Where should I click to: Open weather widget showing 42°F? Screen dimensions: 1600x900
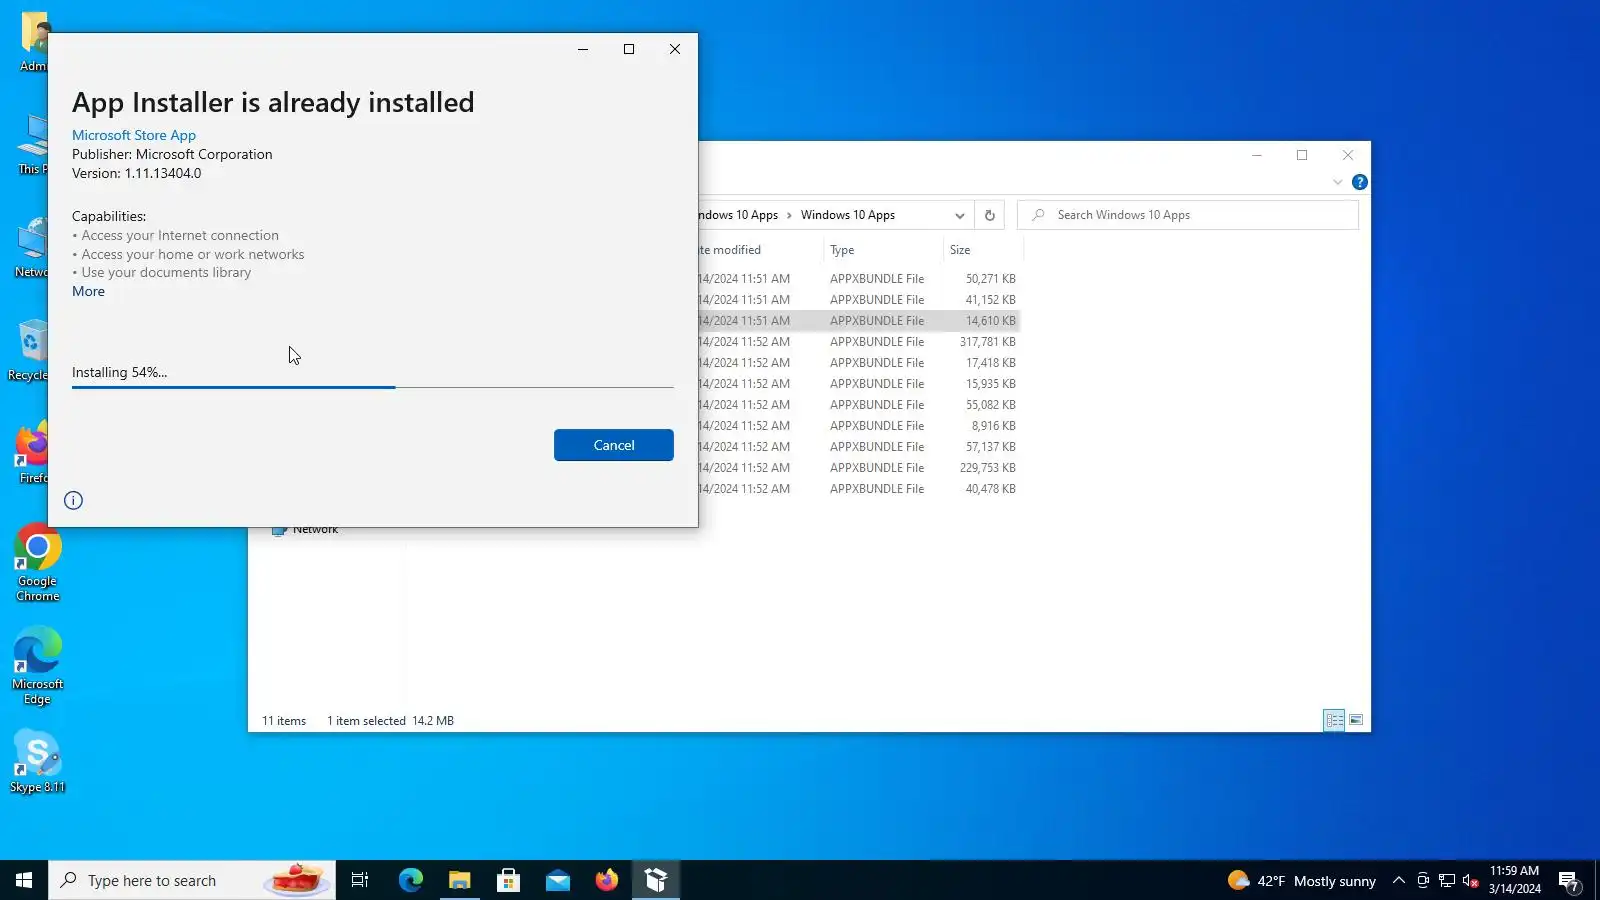[1301, 881]
